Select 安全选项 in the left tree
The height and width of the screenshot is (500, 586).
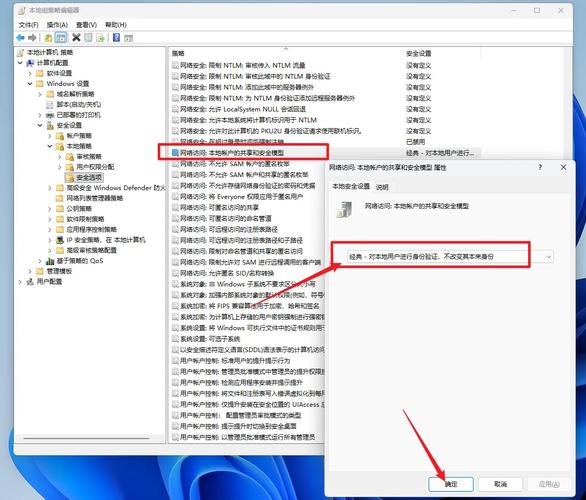click(89, 178)
